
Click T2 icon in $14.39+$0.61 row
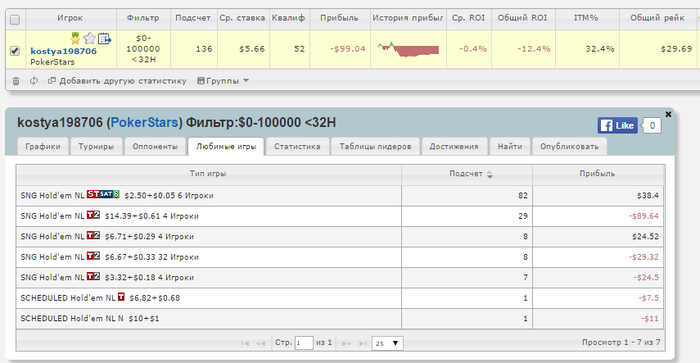(x=93, y=215)
